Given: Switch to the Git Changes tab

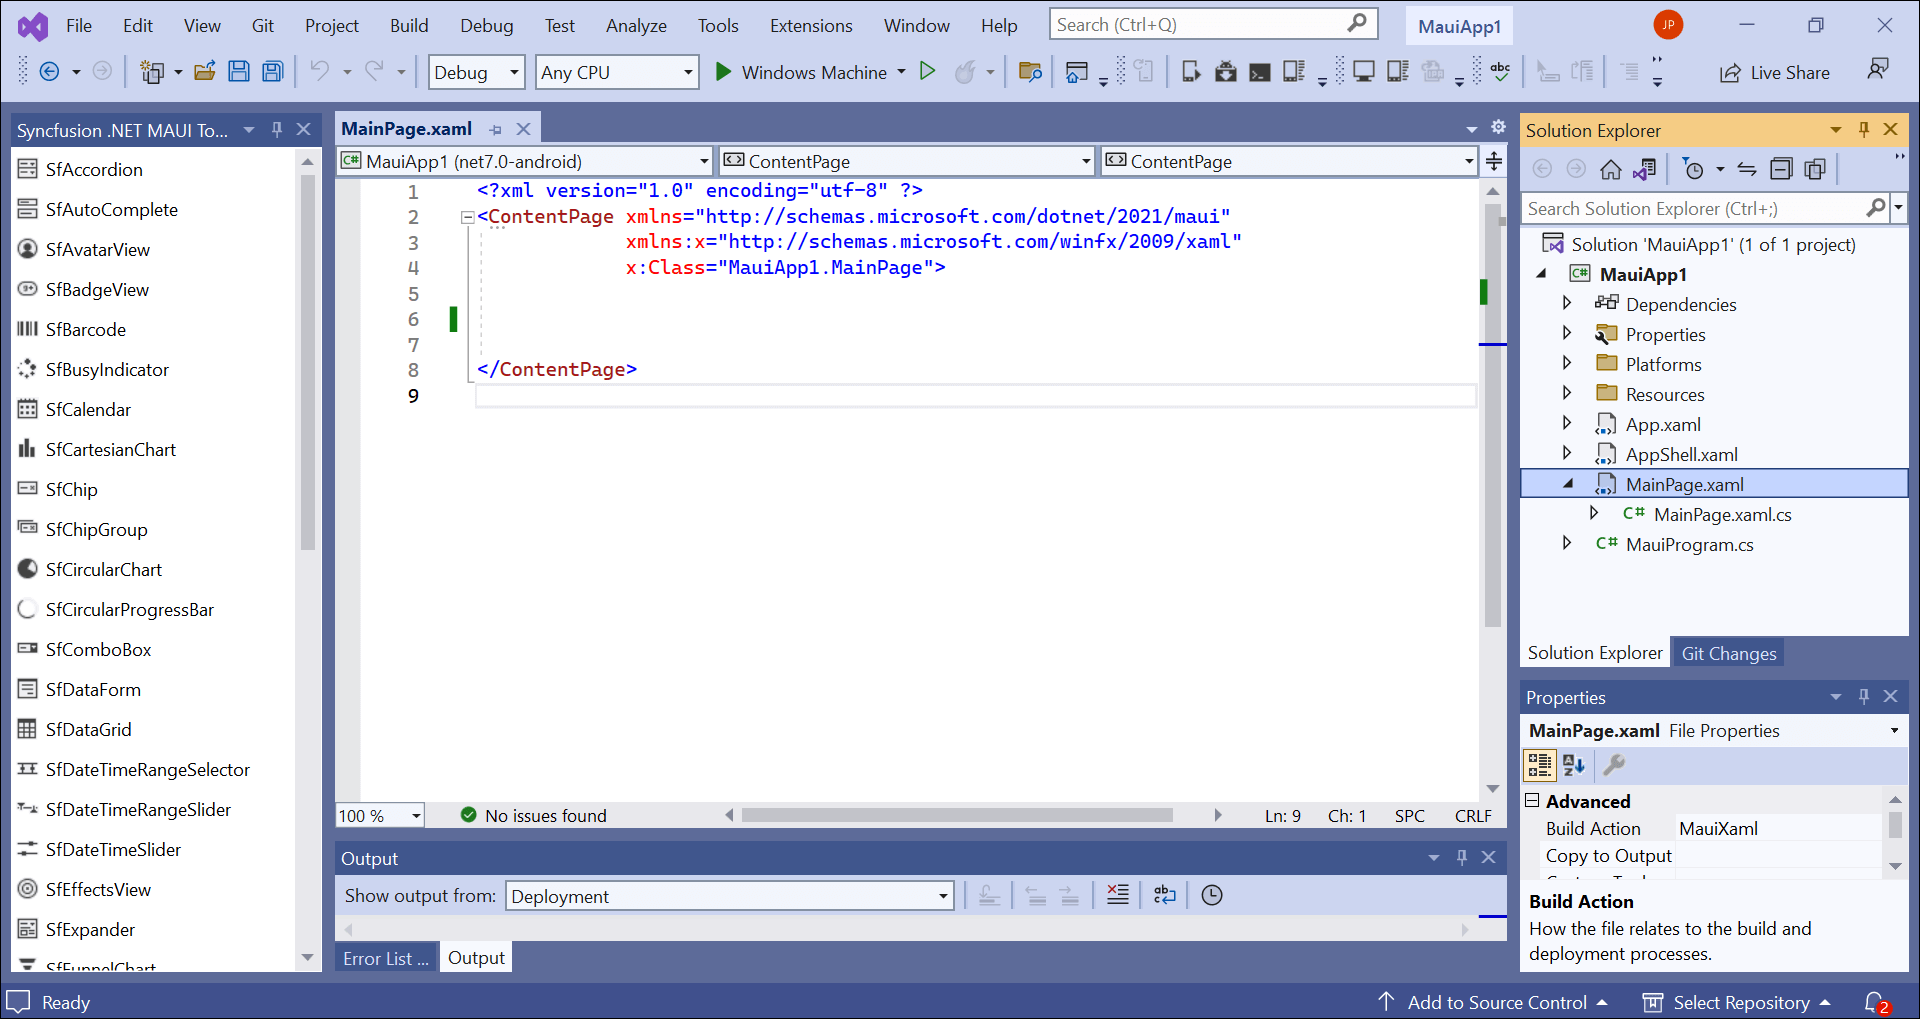Looking at the screenshot, I should 1728,653.
